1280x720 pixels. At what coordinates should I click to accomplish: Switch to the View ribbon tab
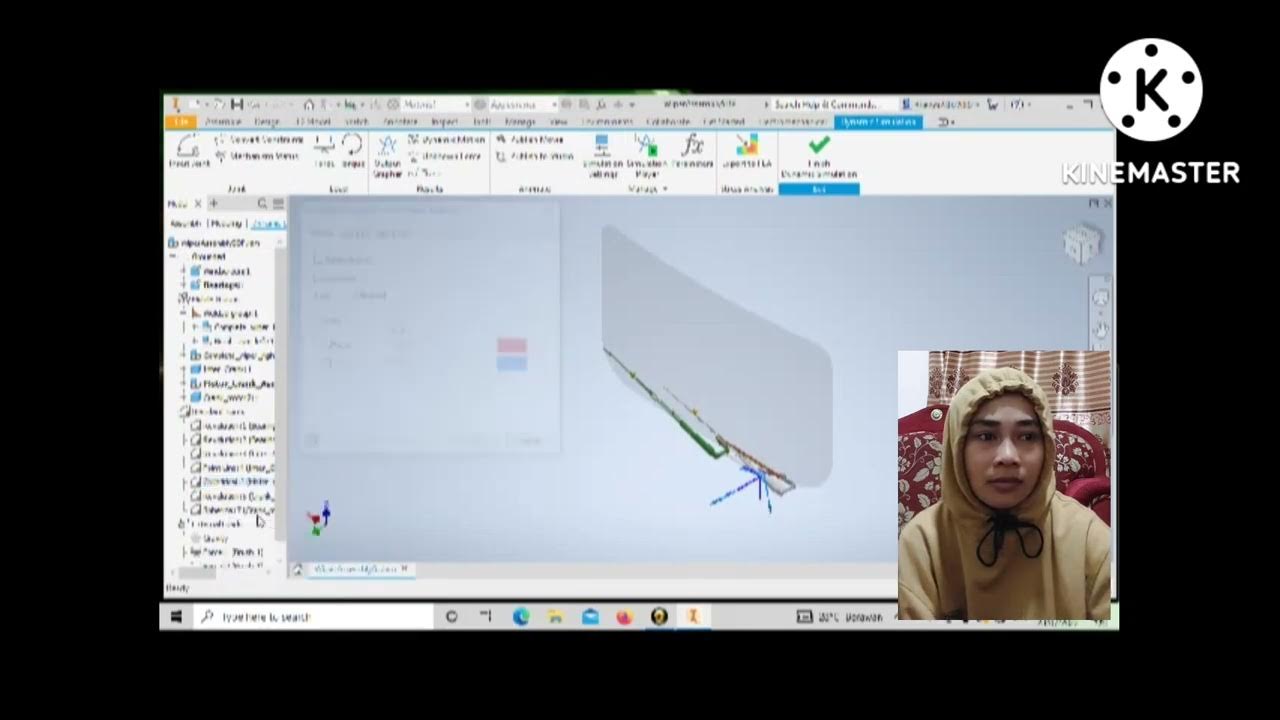point(558,122)
